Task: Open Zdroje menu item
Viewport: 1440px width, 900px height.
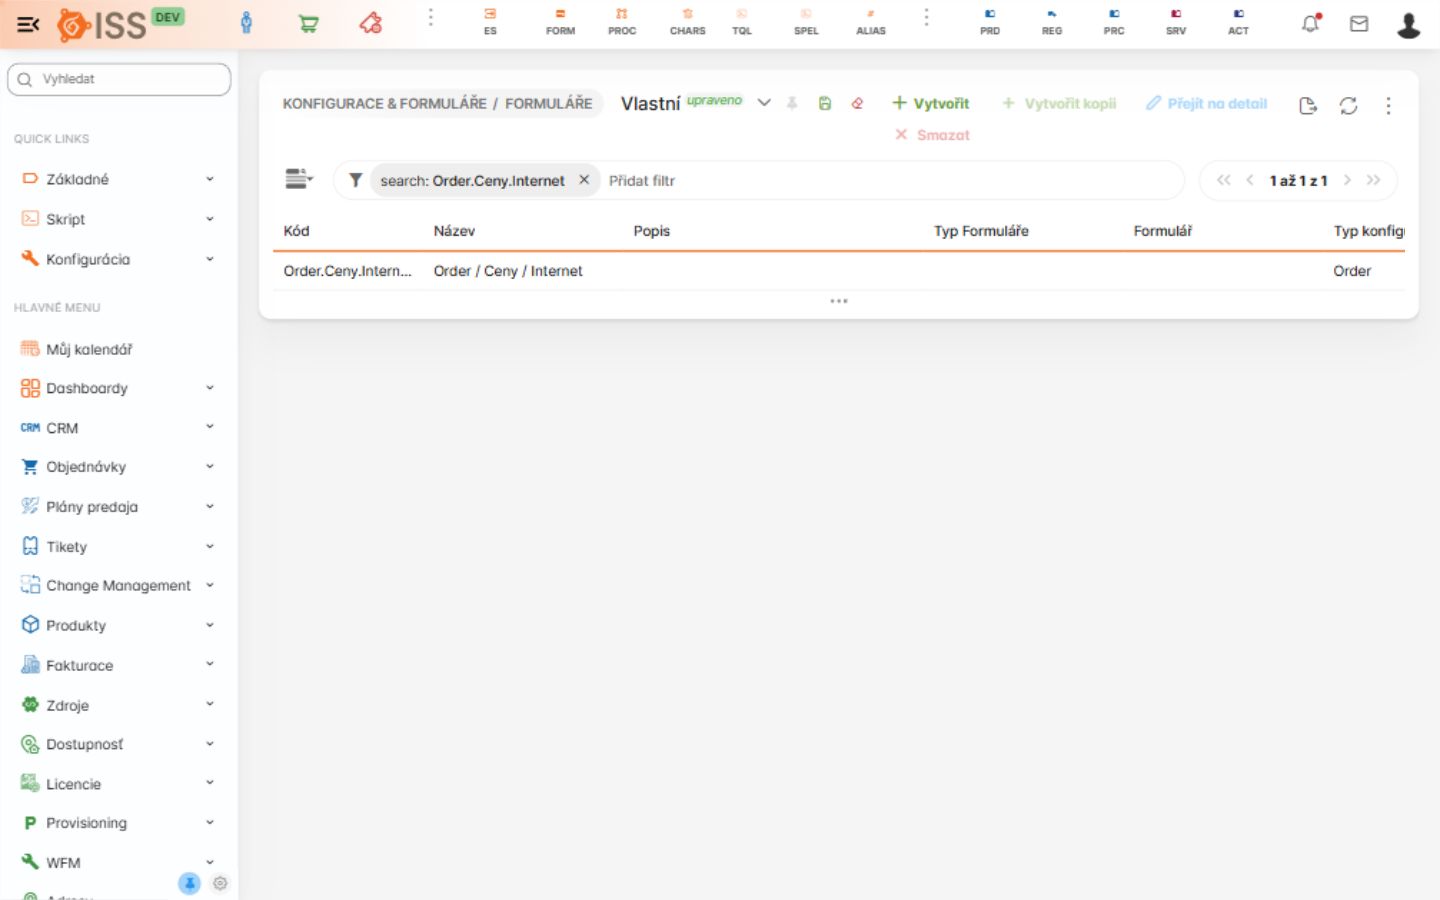Action: [x=118, y=705]
